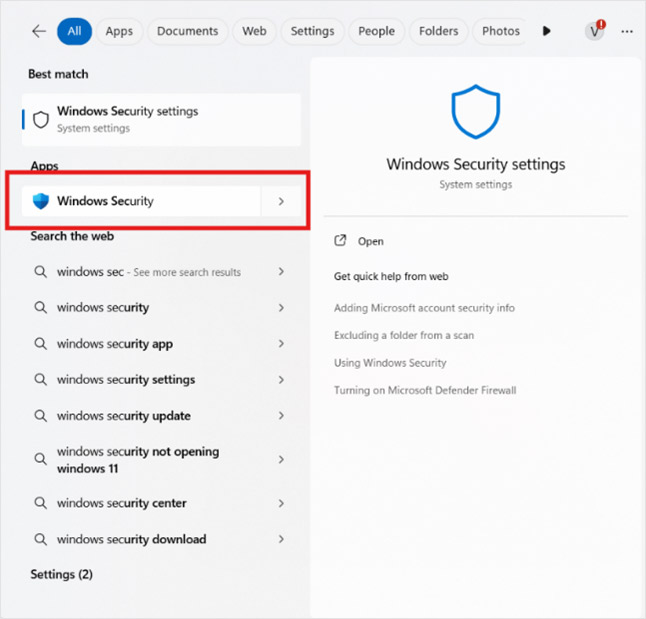Click search icon next to 'windows security update'

(x=40, y=416)
